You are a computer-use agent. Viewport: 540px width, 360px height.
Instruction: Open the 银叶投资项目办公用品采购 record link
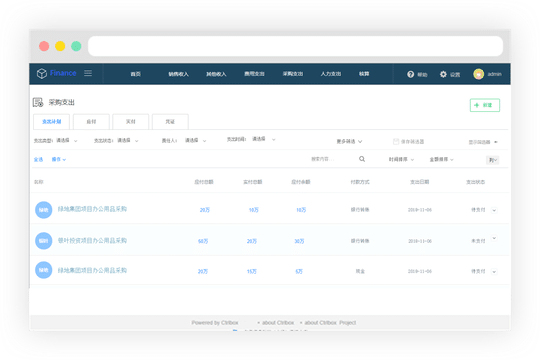(92, 240)
